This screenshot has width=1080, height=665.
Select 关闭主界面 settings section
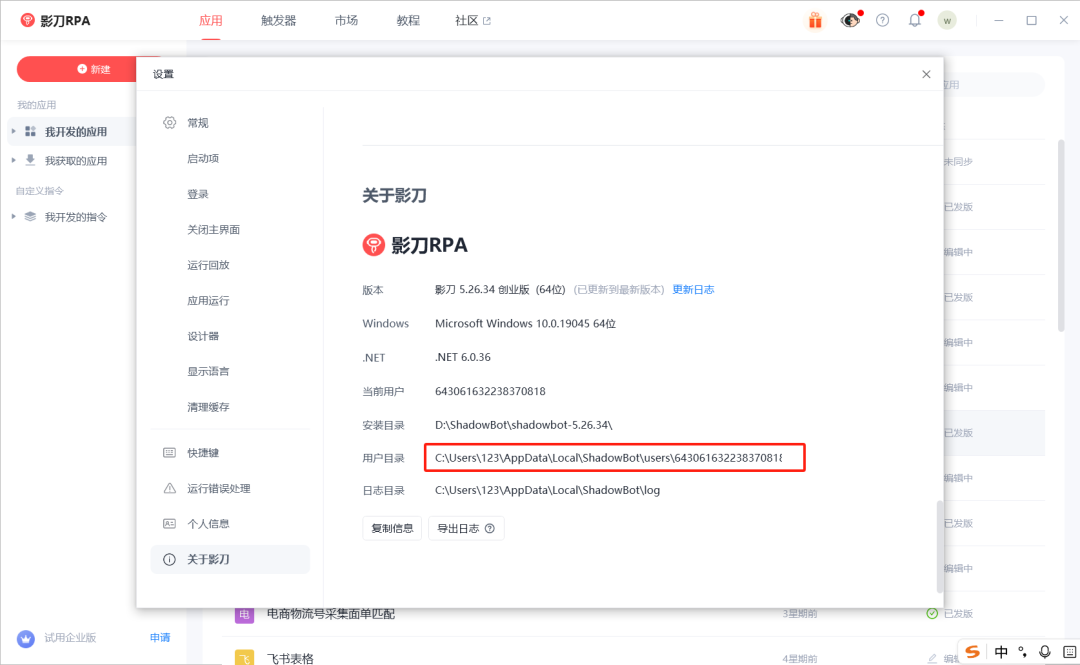(214, 229)
